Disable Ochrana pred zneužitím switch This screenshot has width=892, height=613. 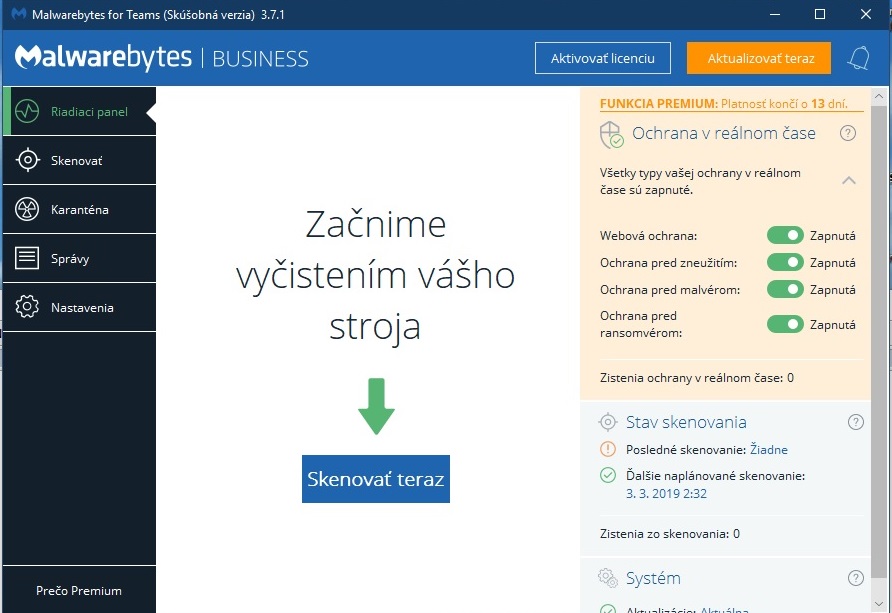(x=785, y=262)
